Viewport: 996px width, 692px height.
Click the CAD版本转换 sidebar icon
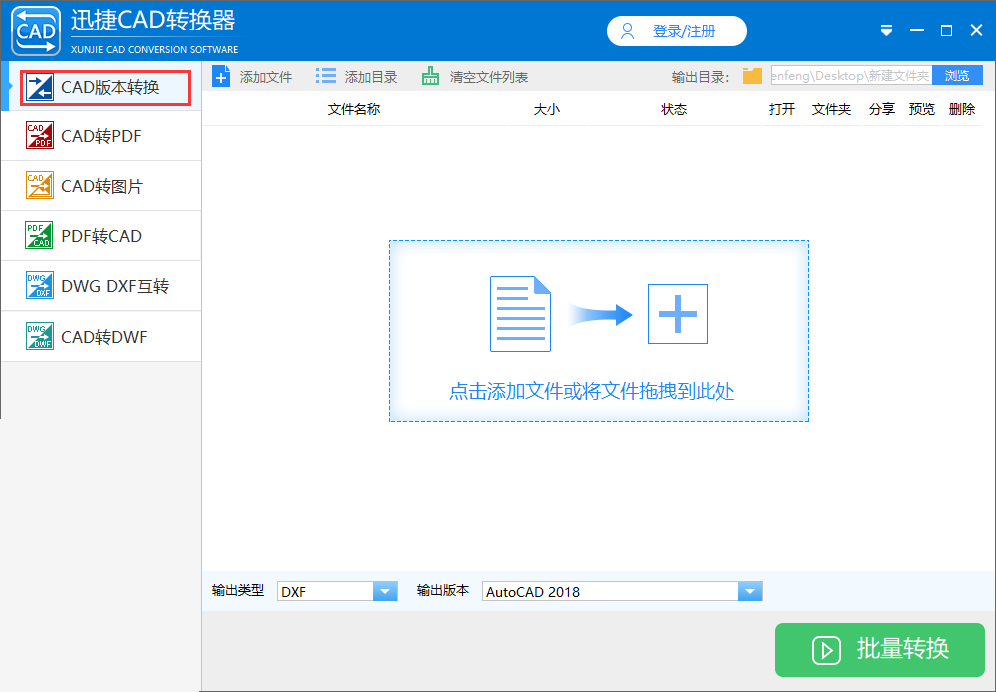(x=39, y=88)
